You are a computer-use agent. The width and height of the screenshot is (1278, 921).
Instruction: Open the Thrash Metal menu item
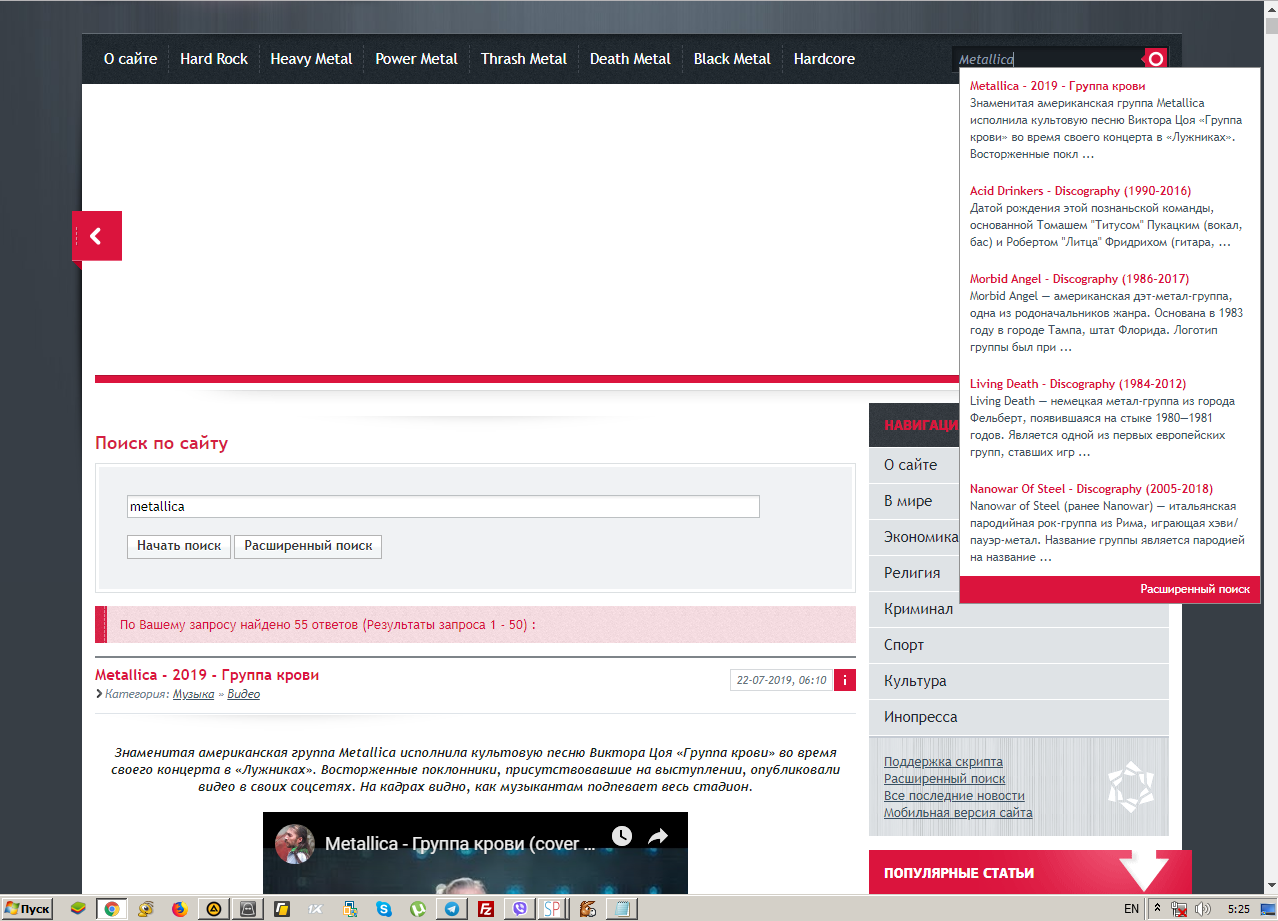[x=524, y=59]
